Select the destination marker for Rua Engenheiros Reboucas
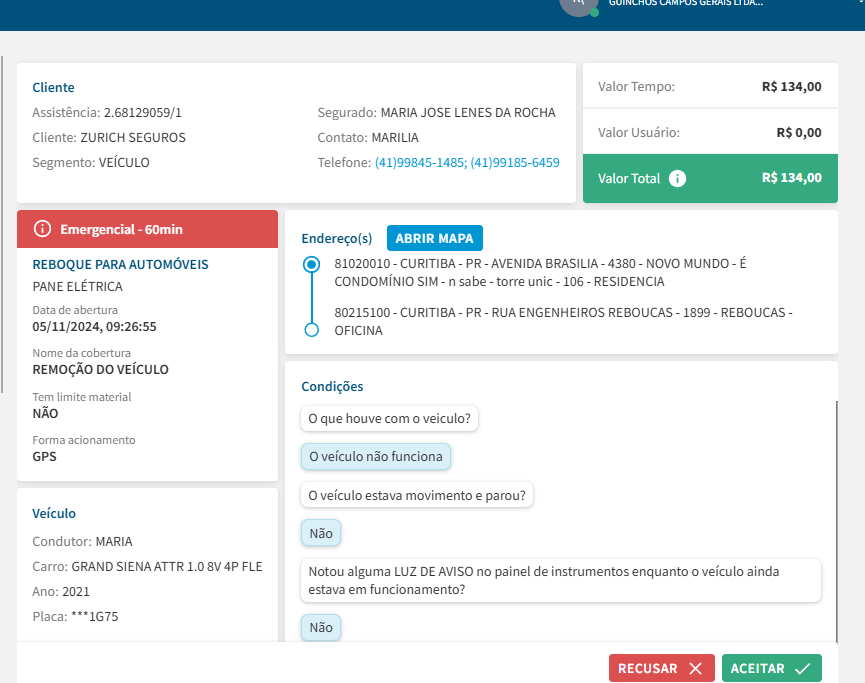The width and height of the screenshot is (865, 683). [x=311, y=329]
